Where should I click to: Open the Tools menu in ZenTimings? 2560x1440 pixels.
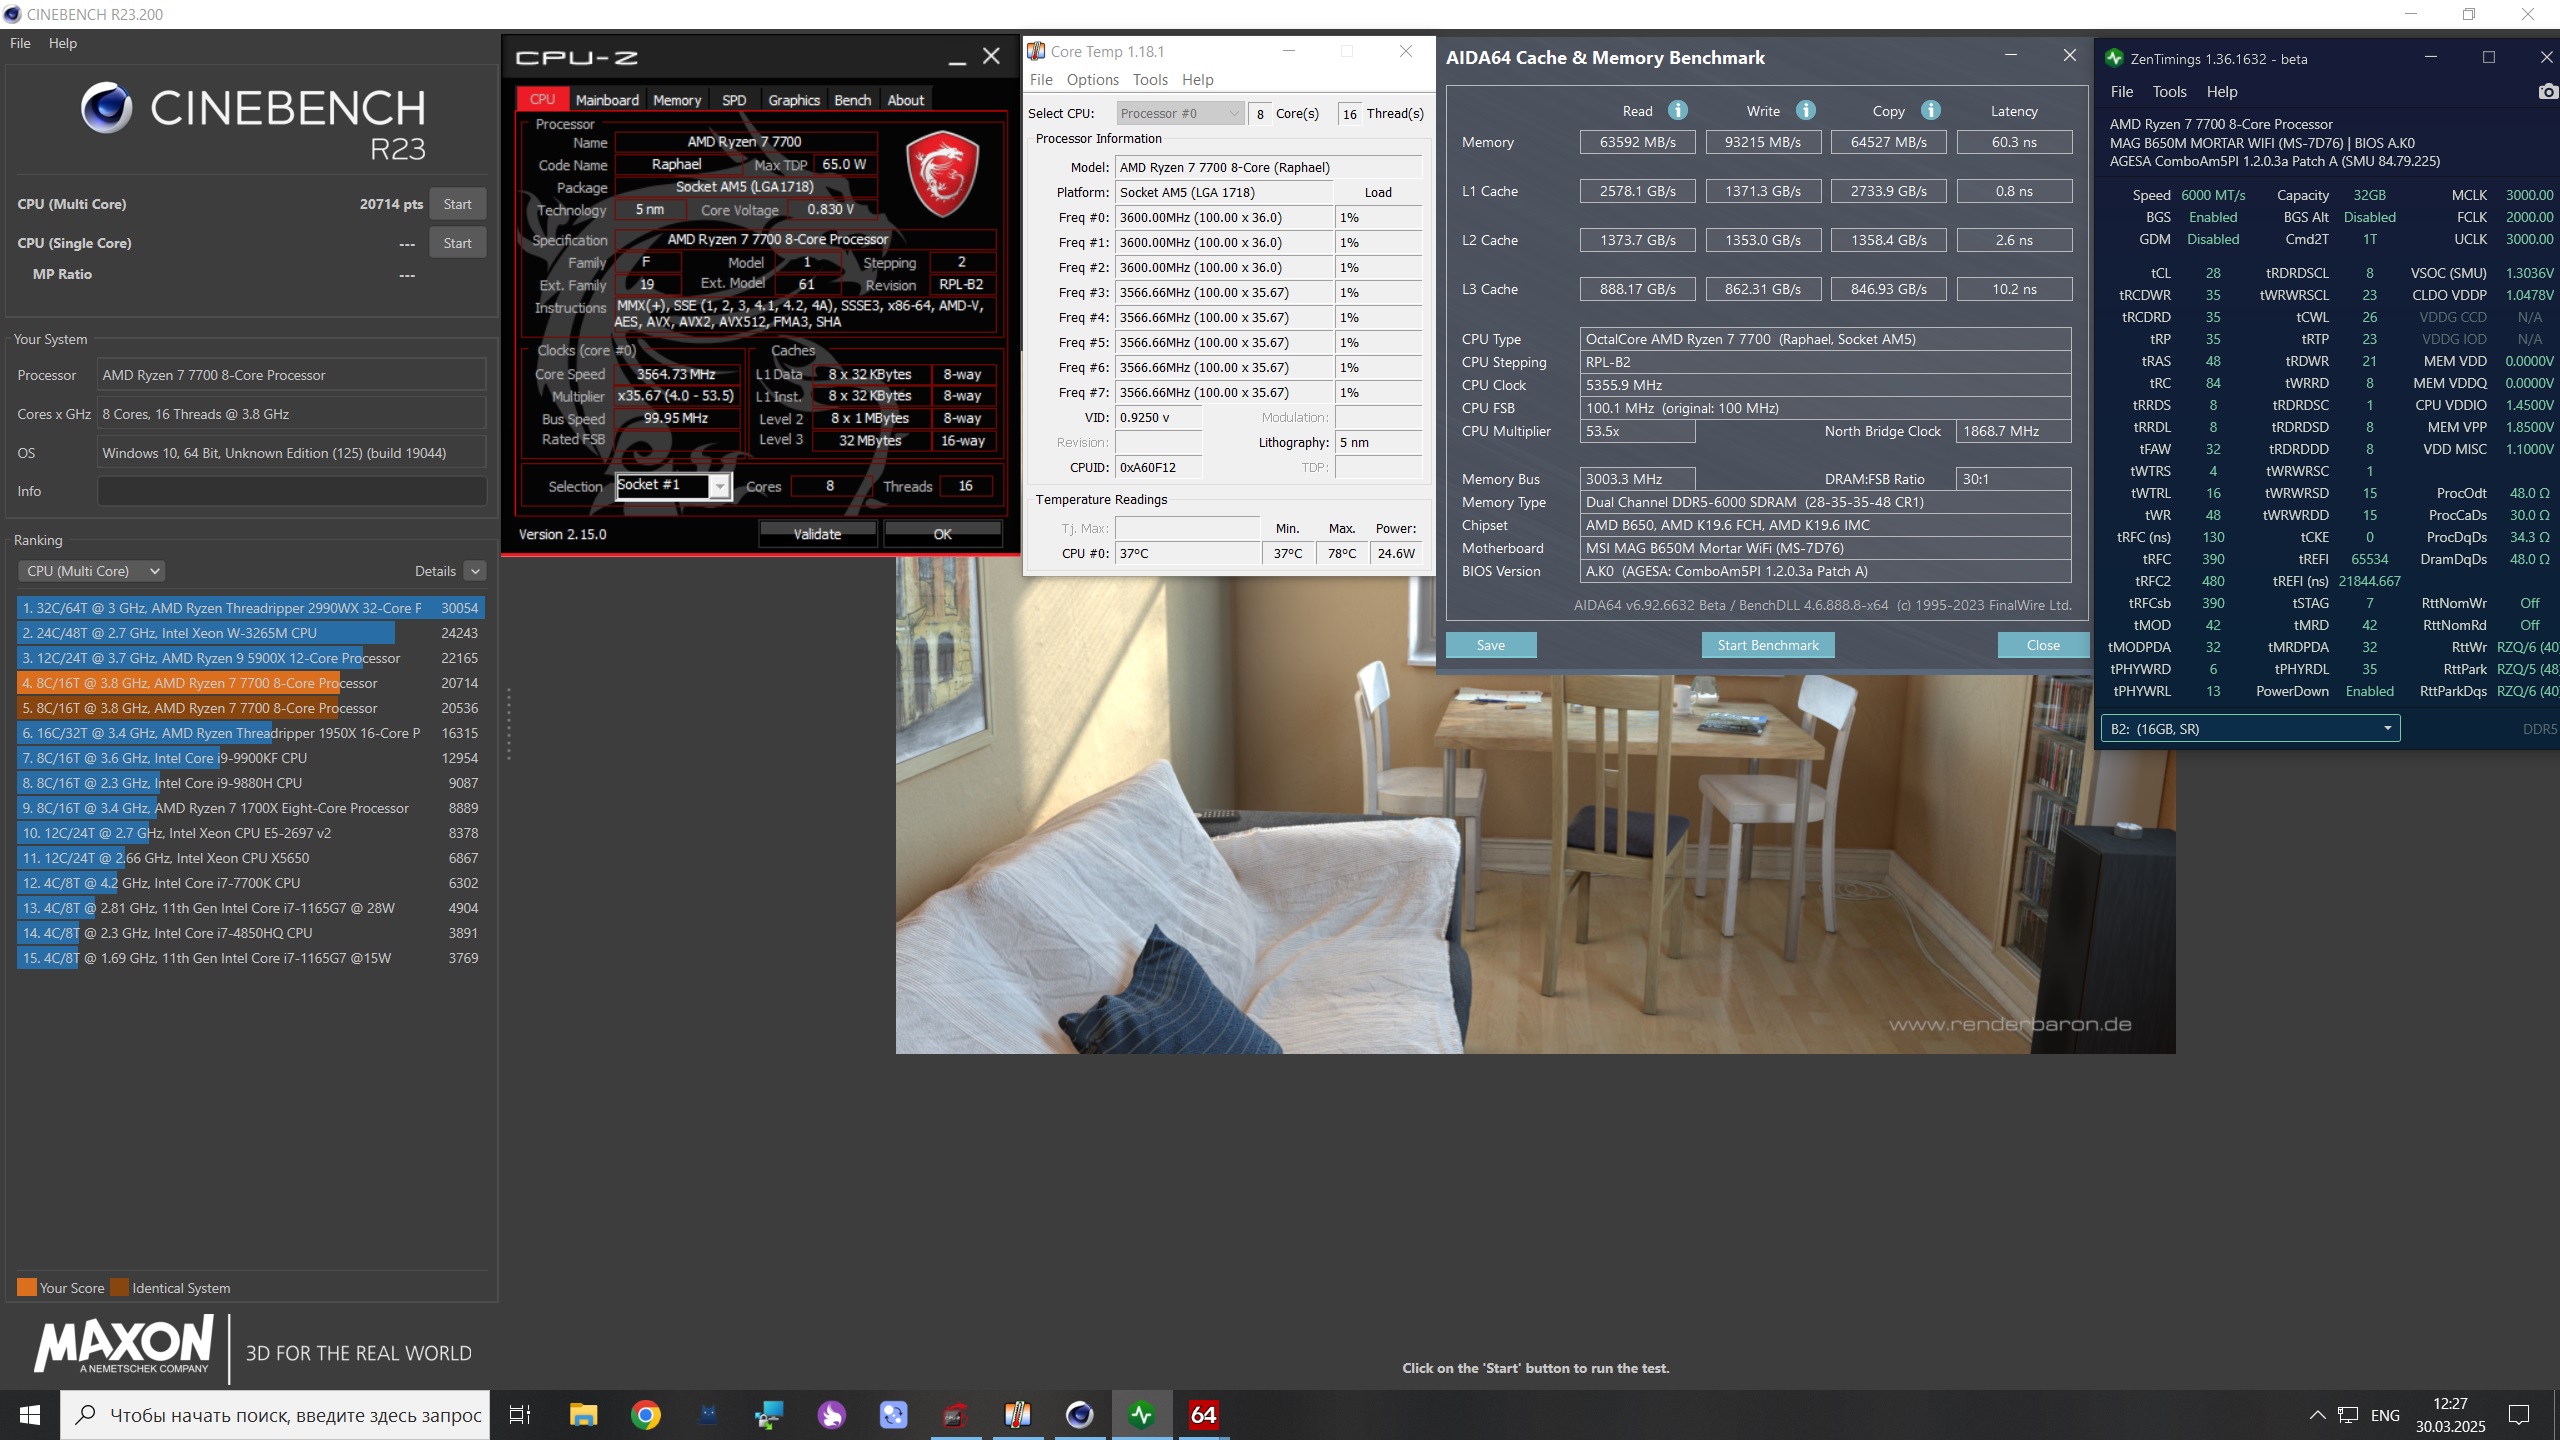point(2169,92)
